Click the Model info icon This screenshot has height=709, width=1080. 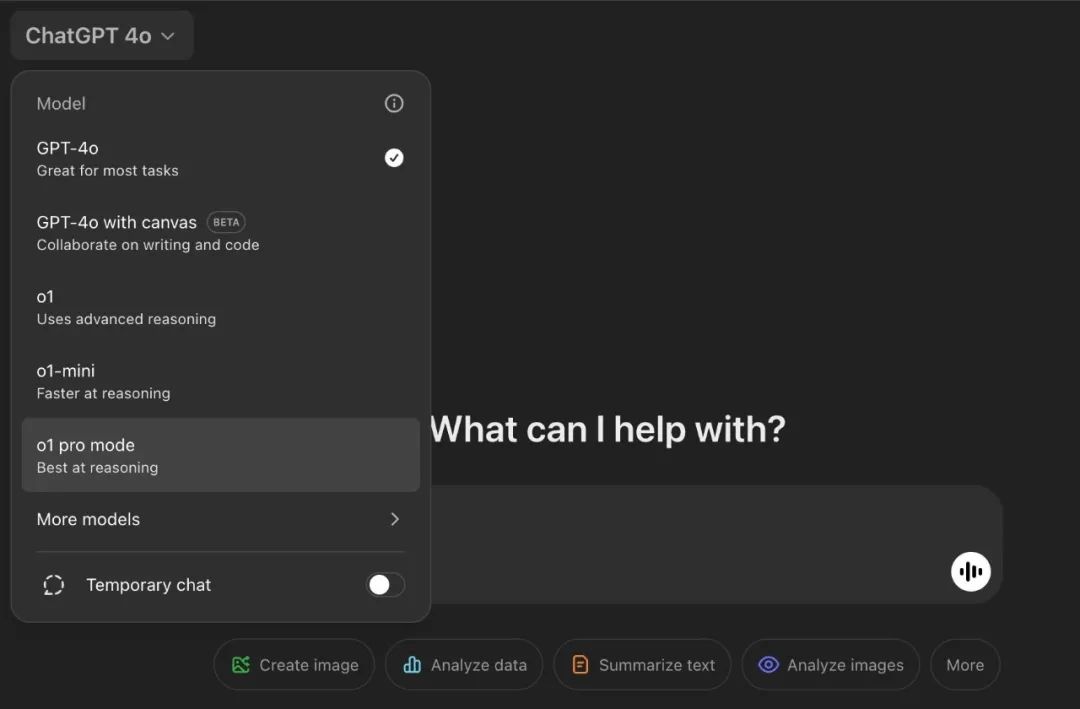tap(394, 104)
